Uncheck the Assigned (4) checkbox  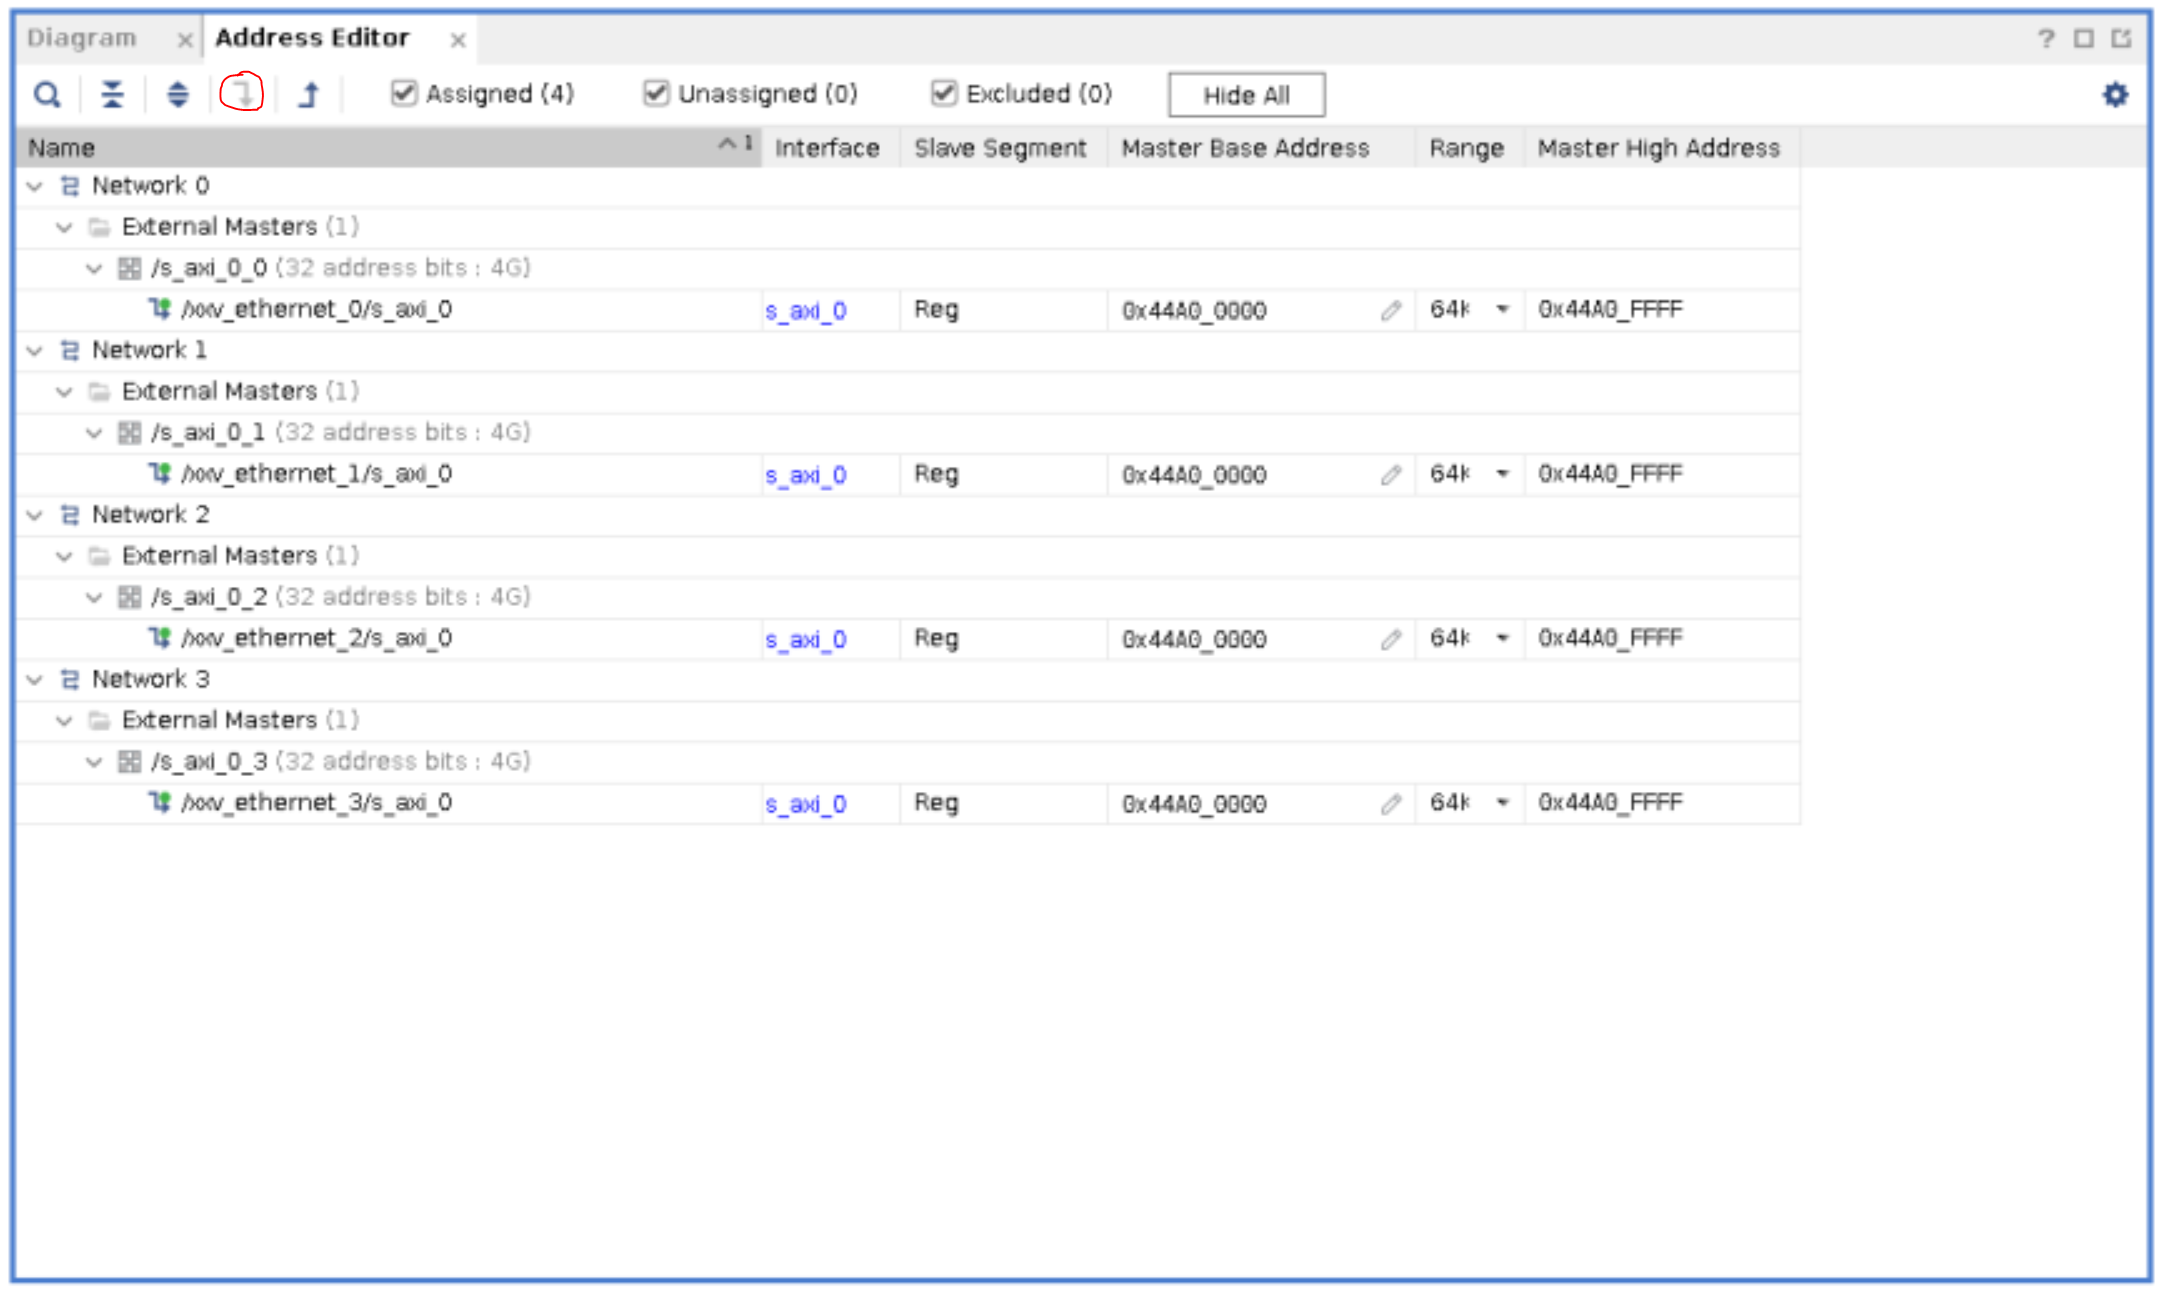pos(403,93)
